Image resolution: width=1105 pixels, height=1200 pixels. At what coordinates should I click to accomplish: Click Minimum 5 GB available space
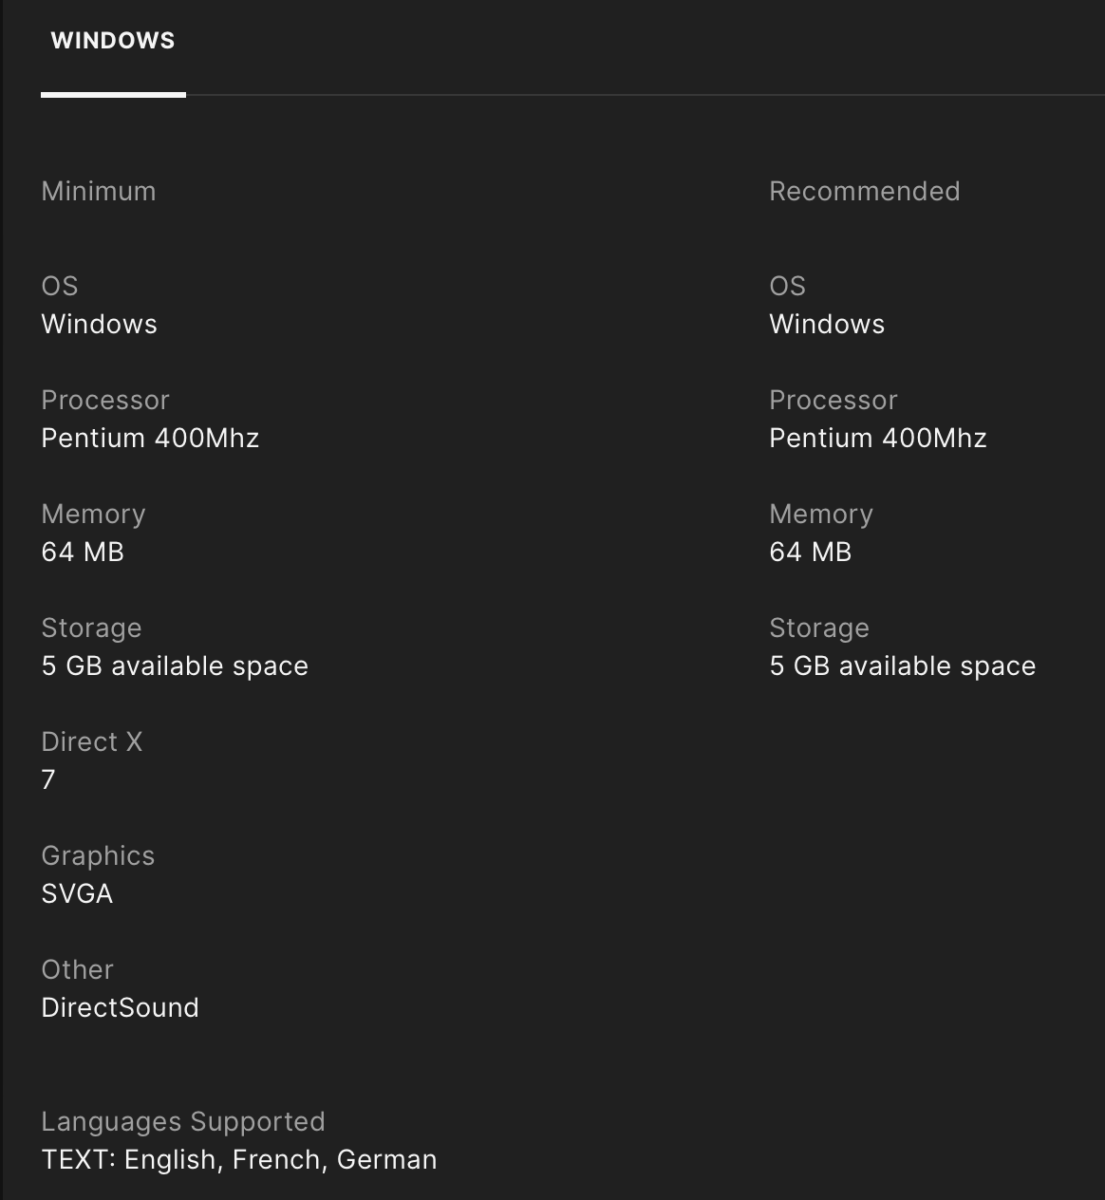[x=174, y=666]
